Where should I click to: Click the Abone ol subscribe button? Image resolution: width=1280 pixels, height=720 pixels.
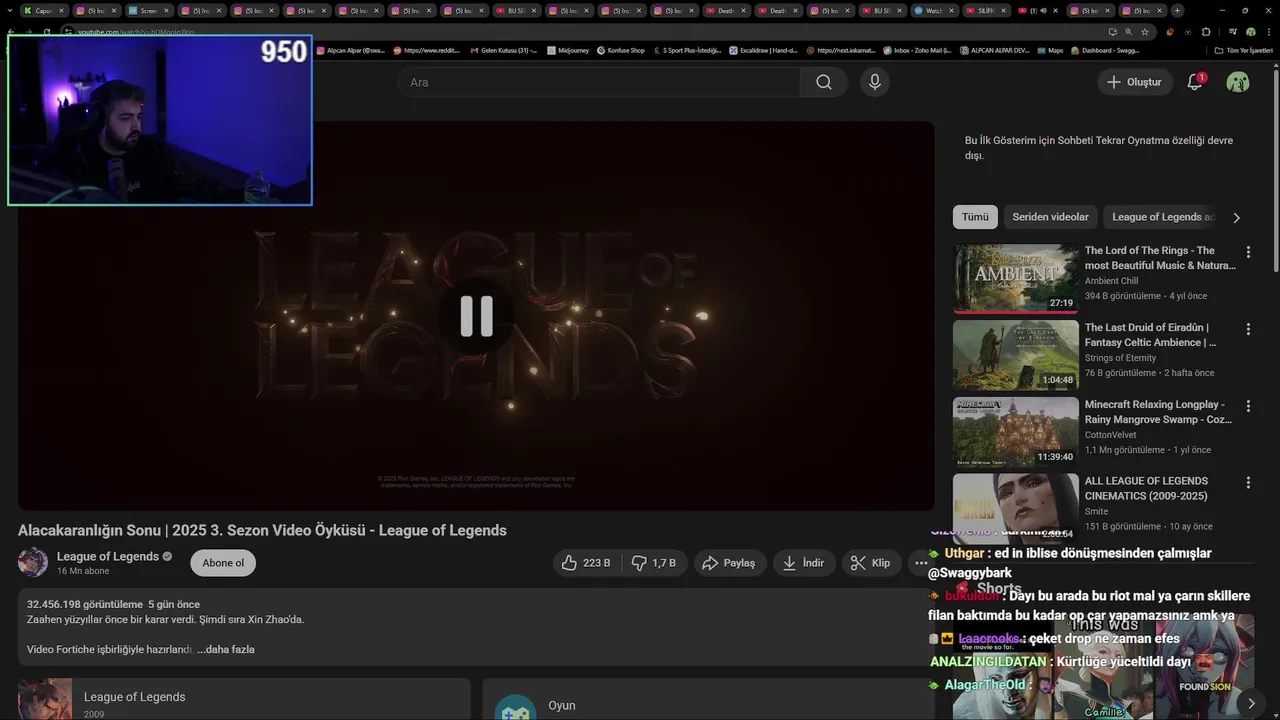(223, 563)
